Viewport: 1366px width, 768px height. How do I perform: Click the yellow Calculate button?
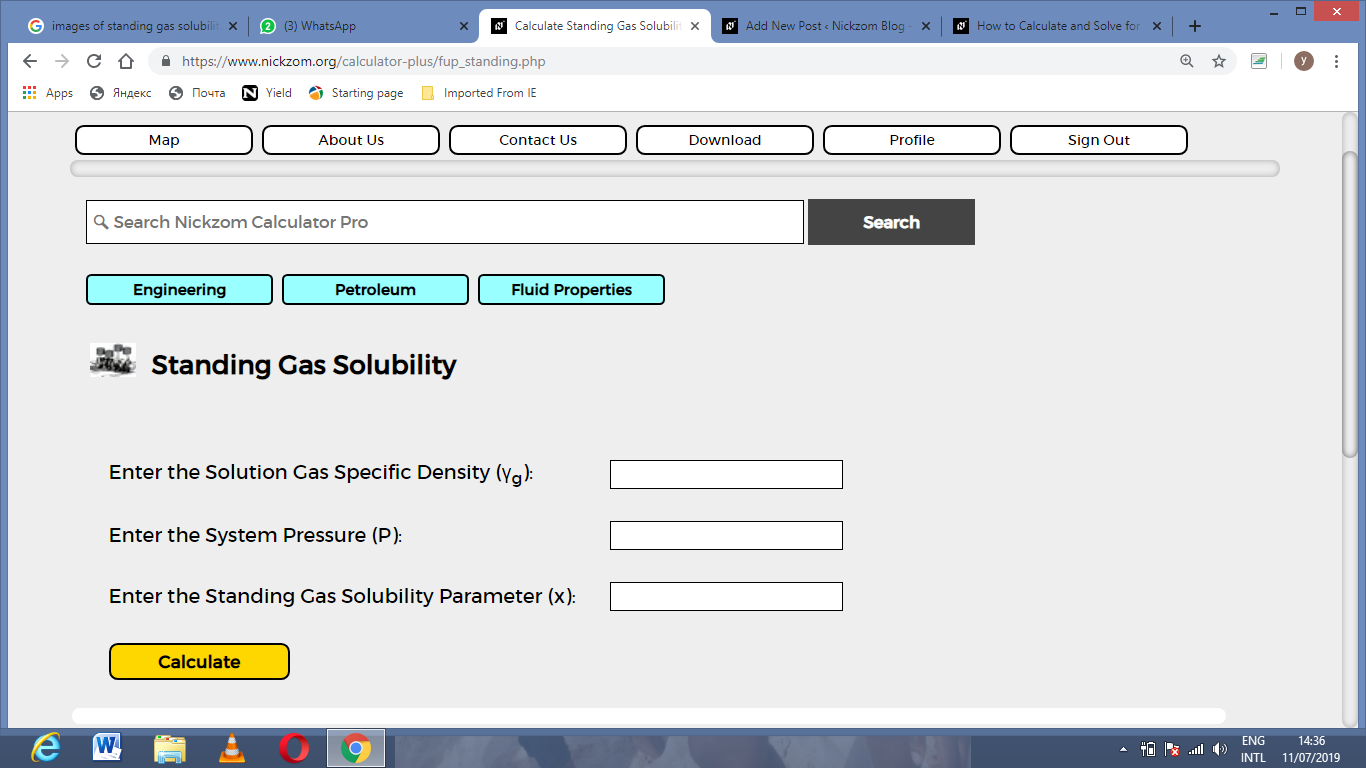tap(199, 662)
